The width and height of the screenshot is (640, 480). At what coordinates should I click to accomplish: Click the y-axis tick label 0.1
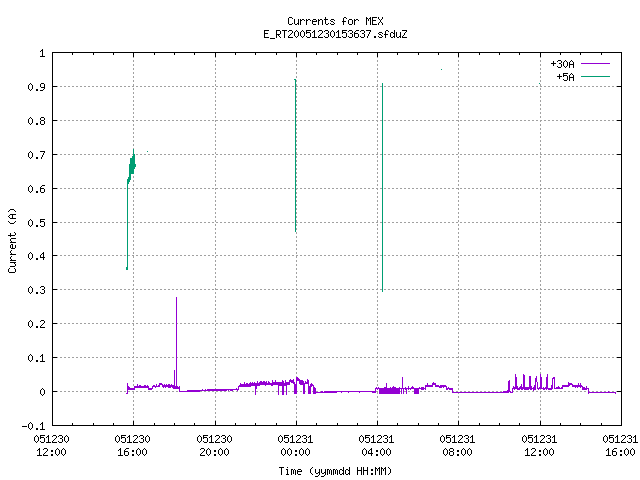click(36, 358)
